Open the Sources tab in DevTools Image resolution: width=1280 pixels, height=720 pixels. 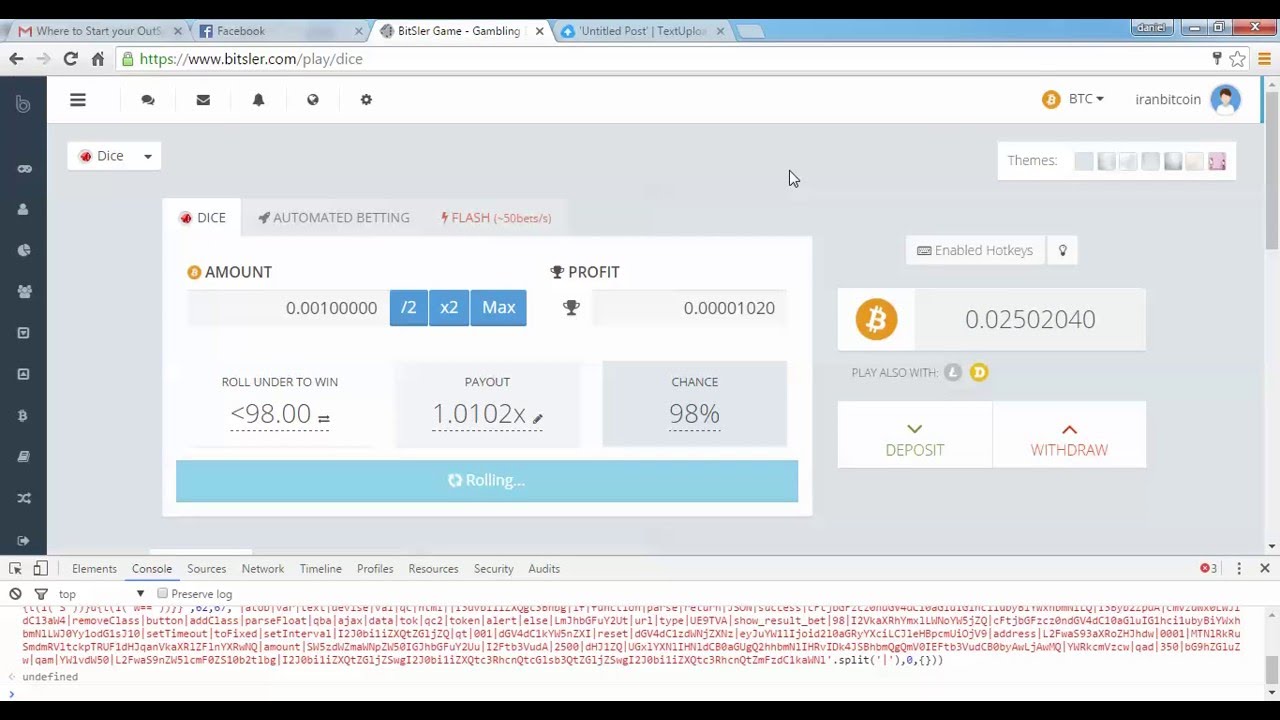[206, 569]
